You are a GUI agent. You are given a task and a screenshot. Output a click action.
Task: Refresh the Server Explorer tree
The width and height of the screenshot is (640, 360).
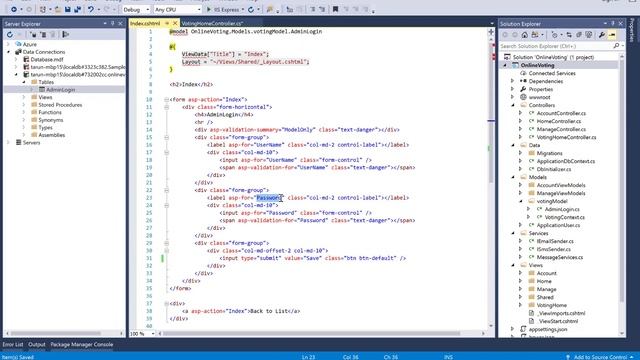pyautogui.click(x=10, y=35)
